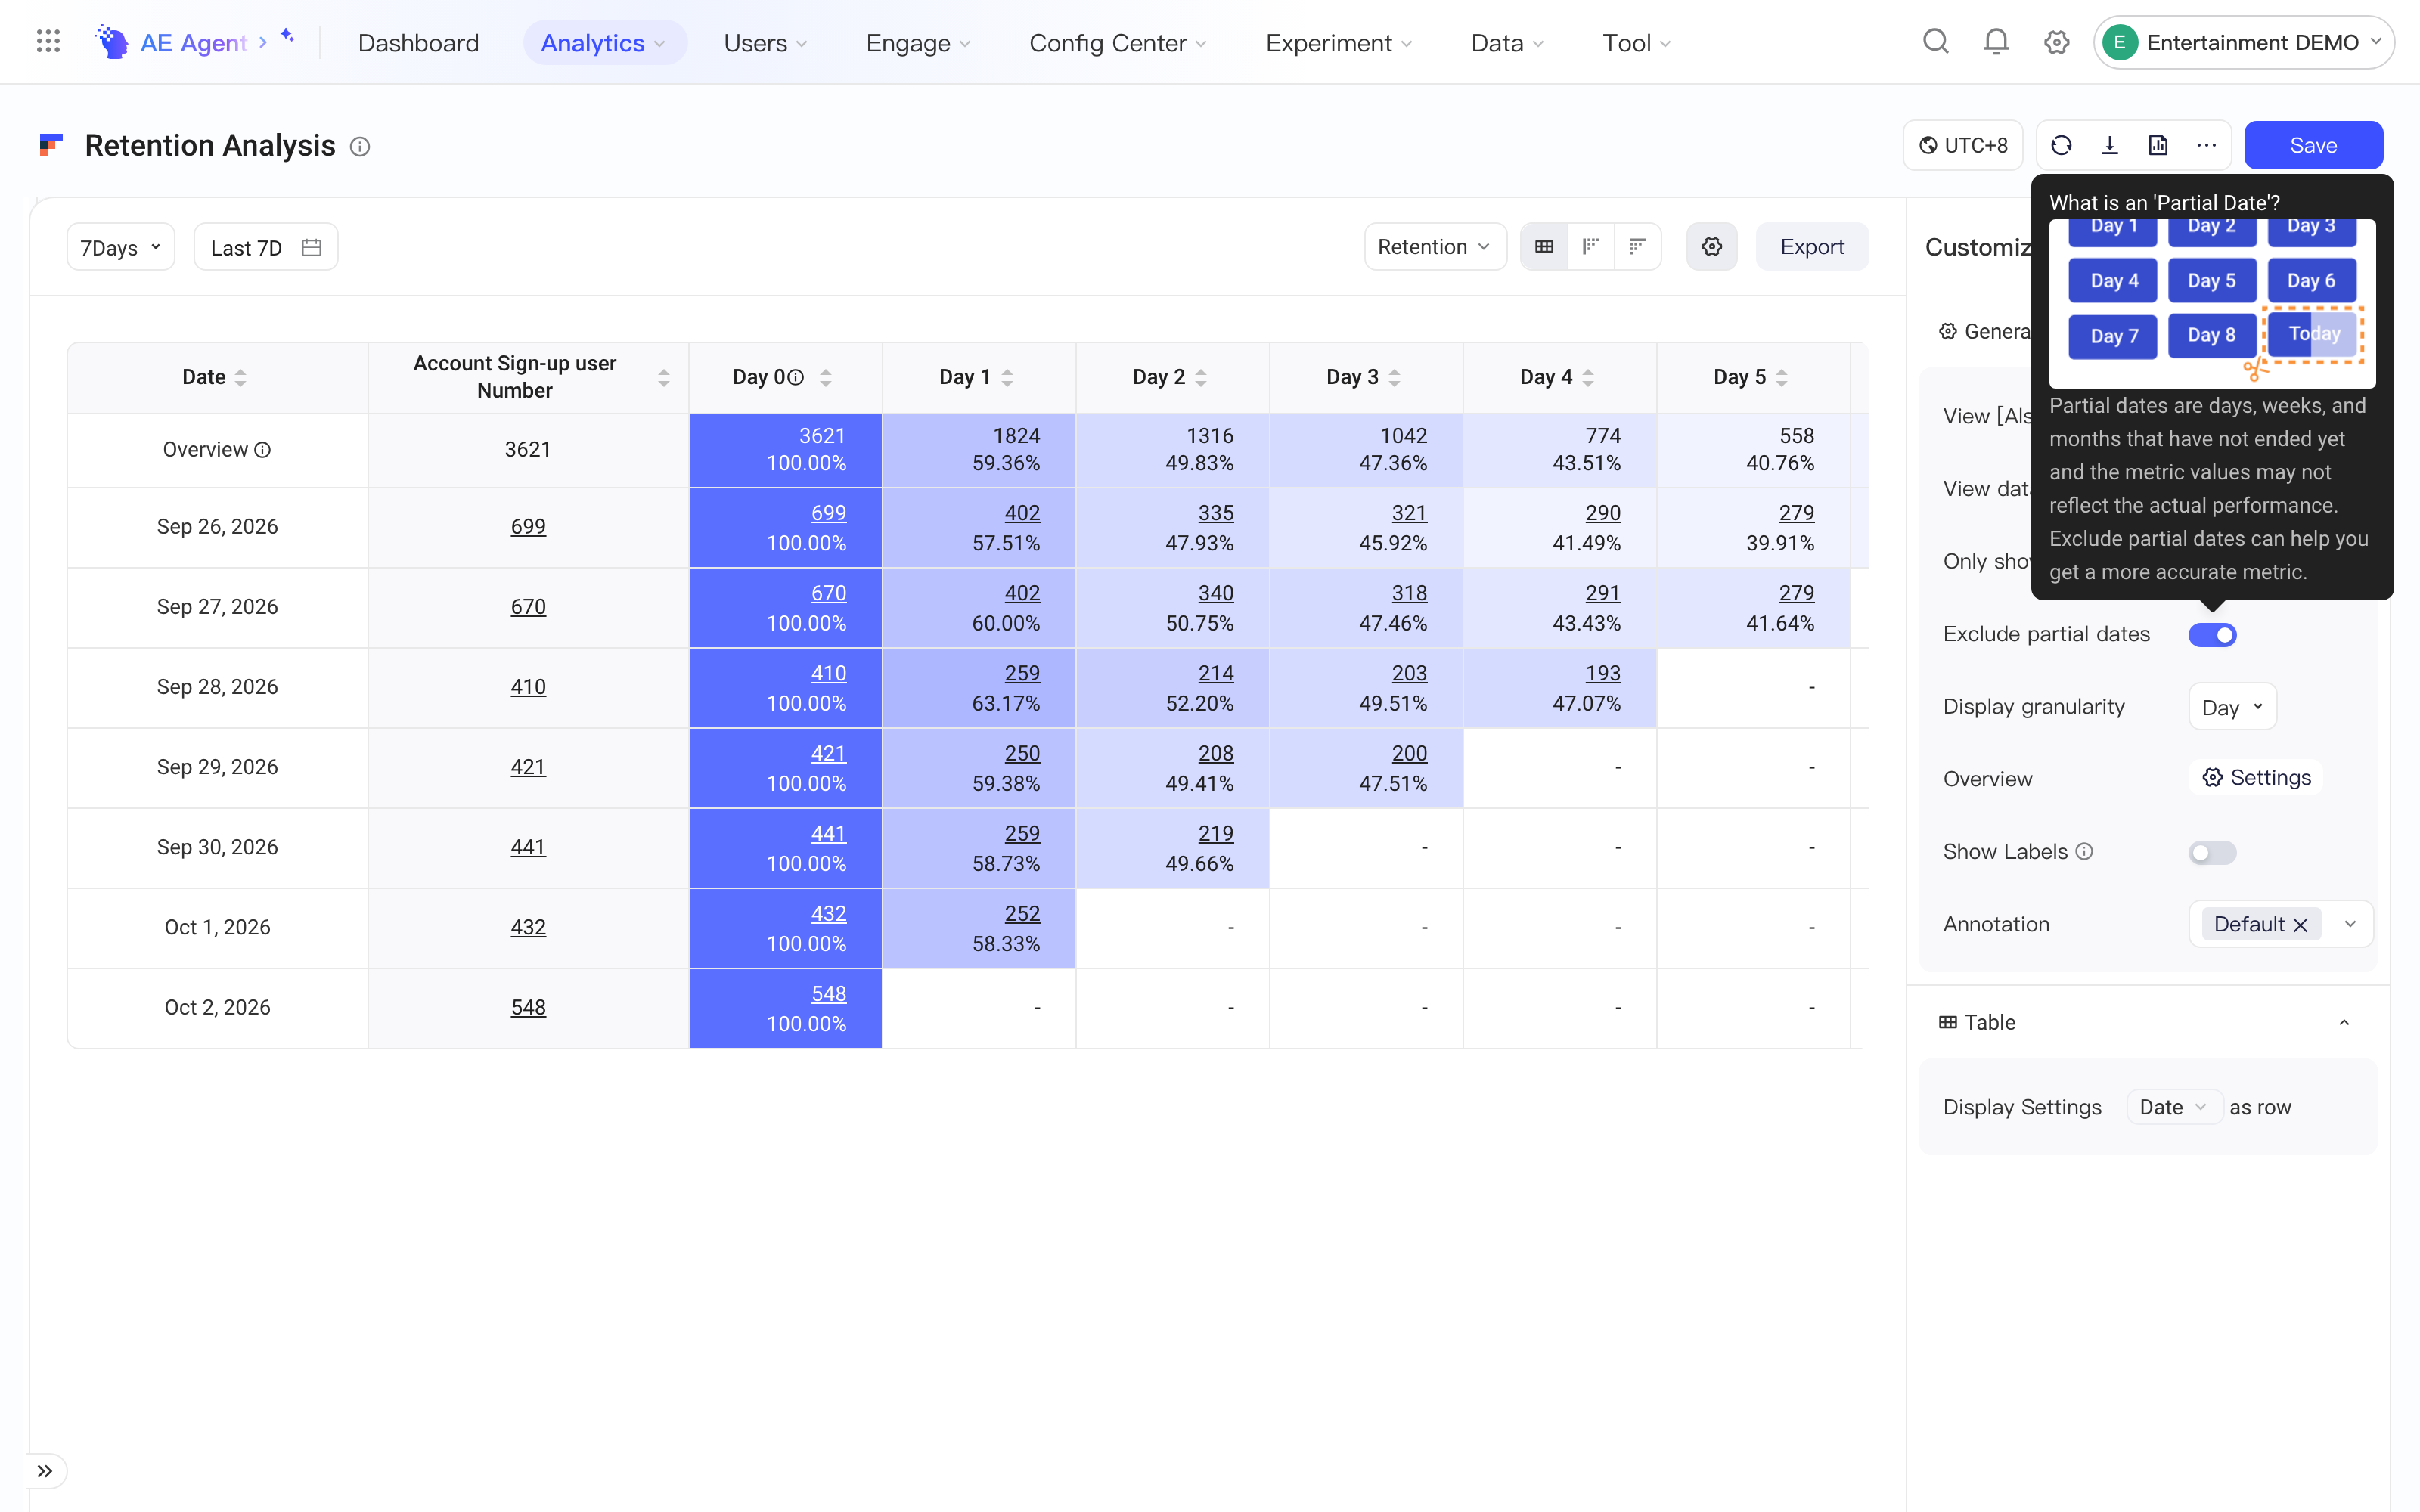The image size is (2420, 1512).
Task: Open table customize gear icon
Action: tap(1711, 247)
